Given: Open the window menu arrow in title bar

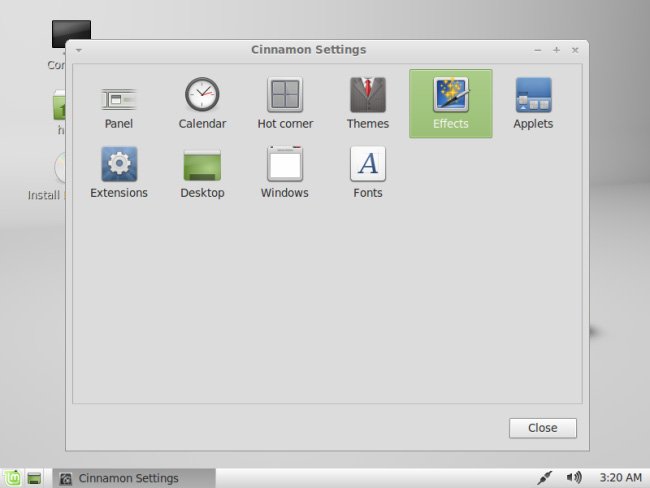Looking at the screenshot, I should coord(79,50).
